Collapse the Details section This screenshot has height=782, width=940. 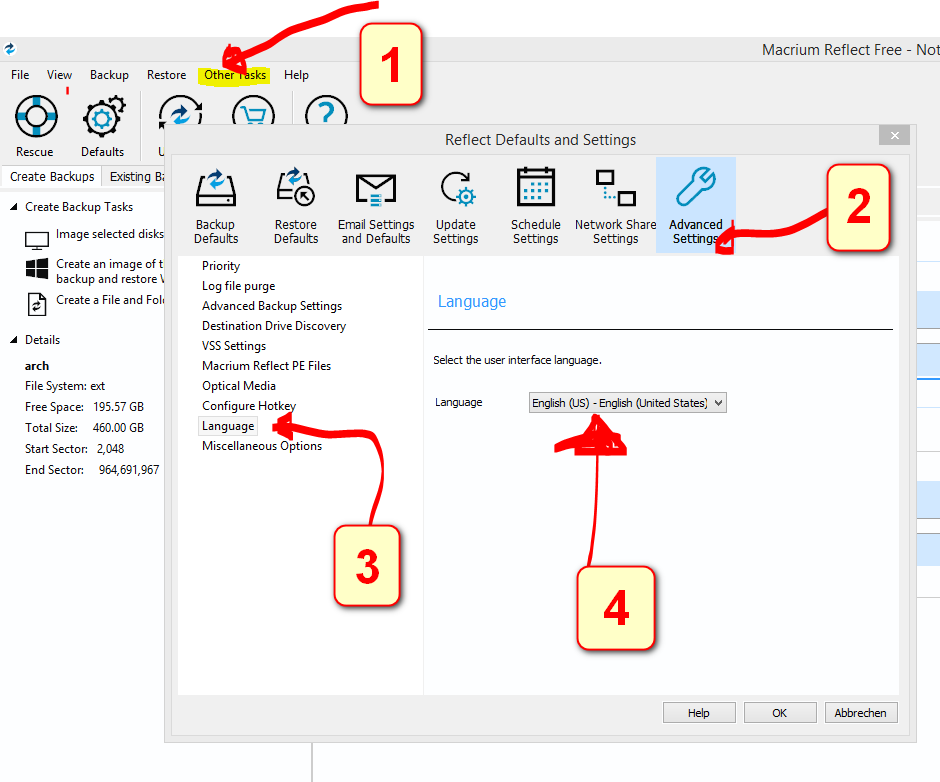pos(13,340)
